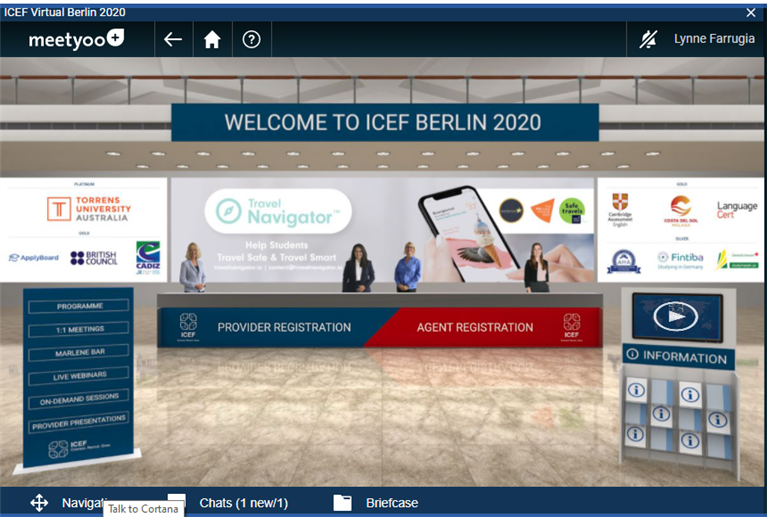Open the Costa del Sol Malaga logo
This screenshot has height=517, width=767.
click(680, 210)
